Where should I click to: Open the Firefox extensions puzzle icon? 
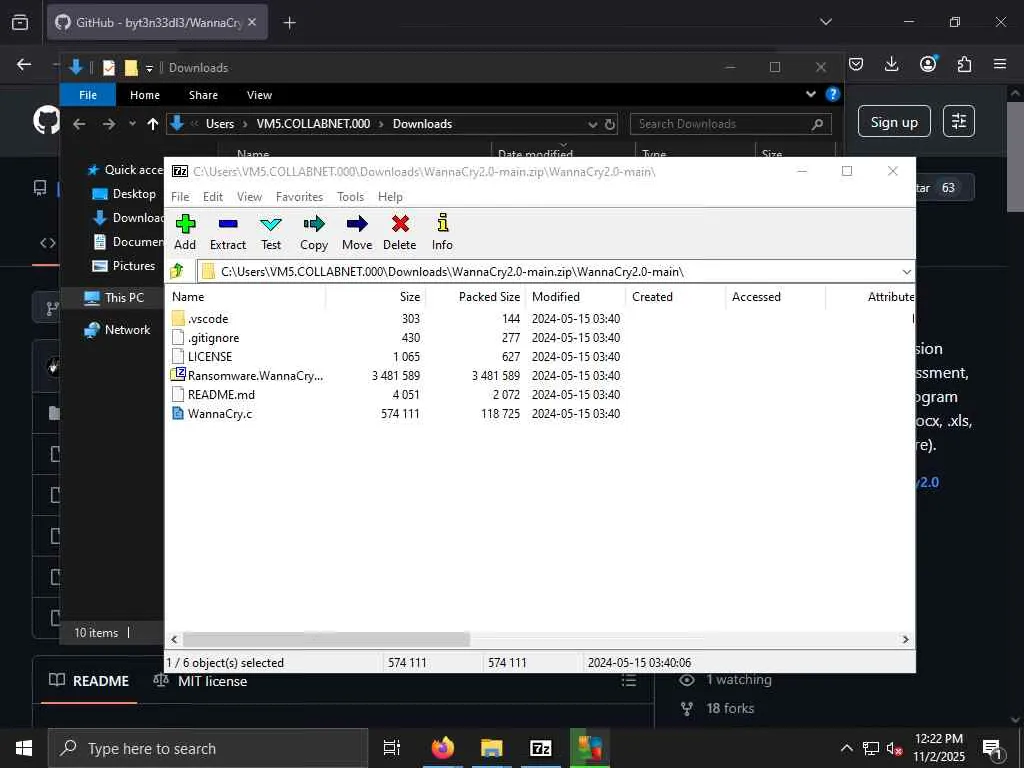(x=965, y=64)
